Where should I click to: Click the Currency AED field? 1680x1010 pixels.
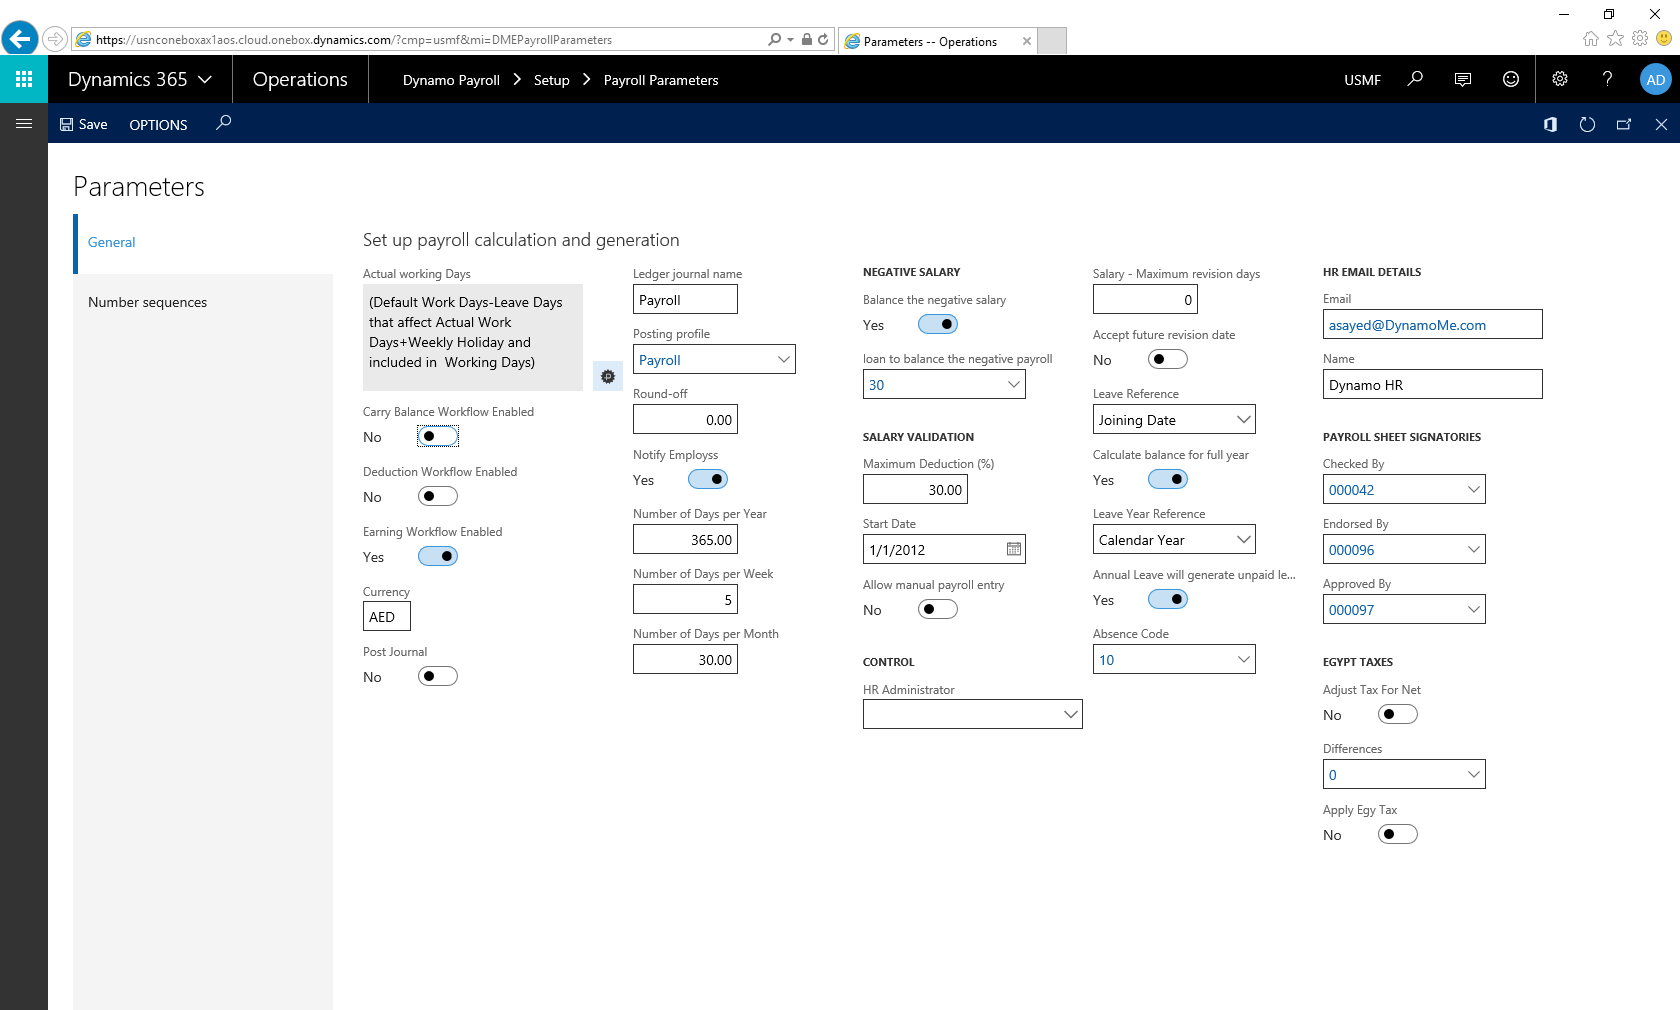click(386, 616)
